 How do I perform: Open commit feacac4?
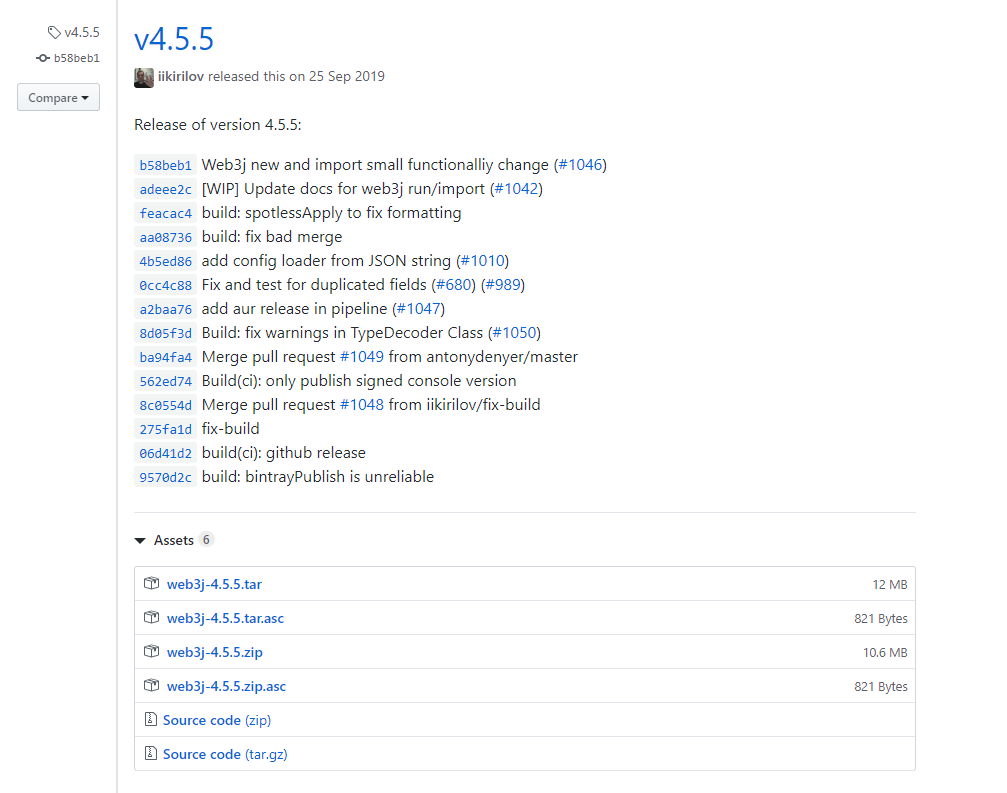click(165, 213)
